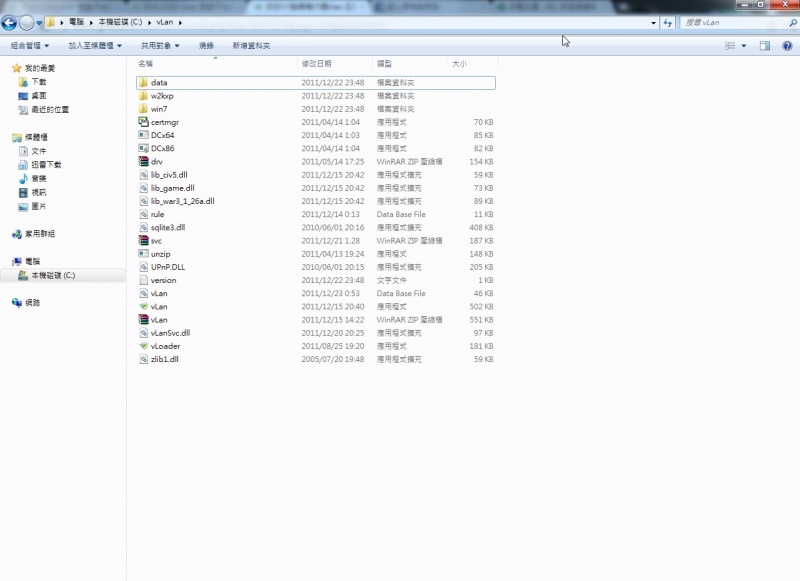Click the 燒錄 toolbar button
The height and width of the screenshot is (581, 800).
coord(206,46)
